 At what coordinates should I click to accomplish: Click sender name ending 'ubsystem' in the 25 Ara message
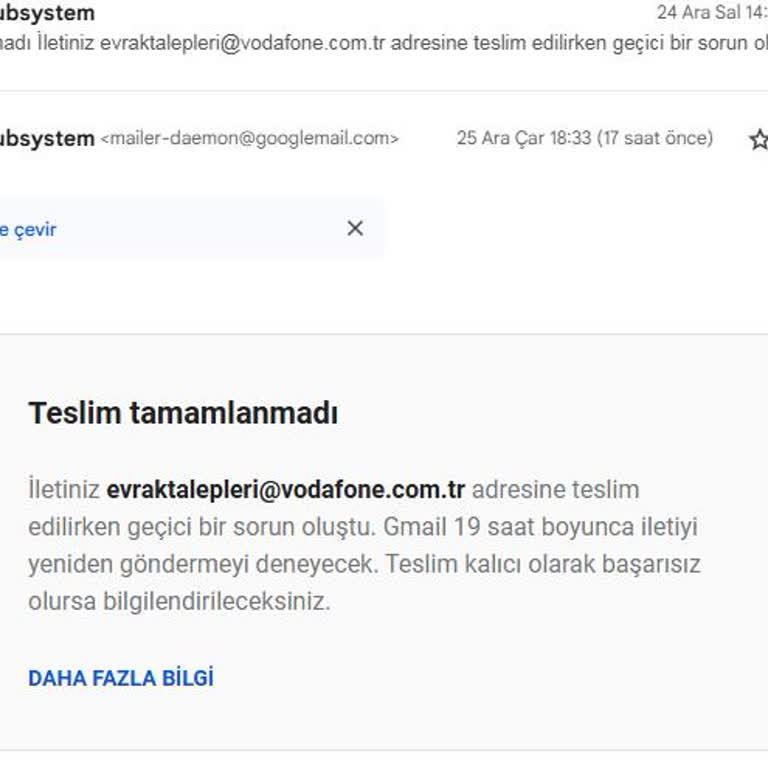[x=48, y=139]
